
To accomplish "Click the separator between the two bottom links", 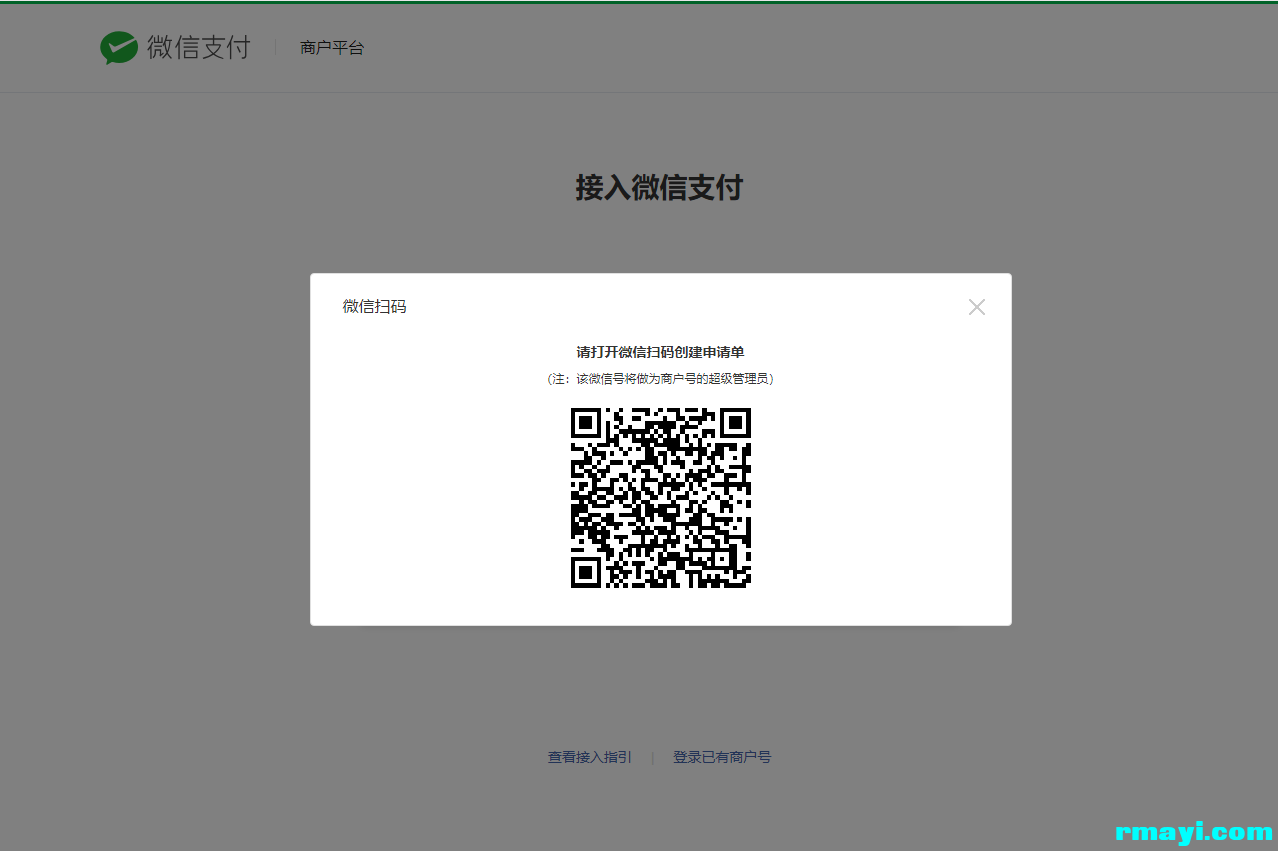I will (652, 758).
